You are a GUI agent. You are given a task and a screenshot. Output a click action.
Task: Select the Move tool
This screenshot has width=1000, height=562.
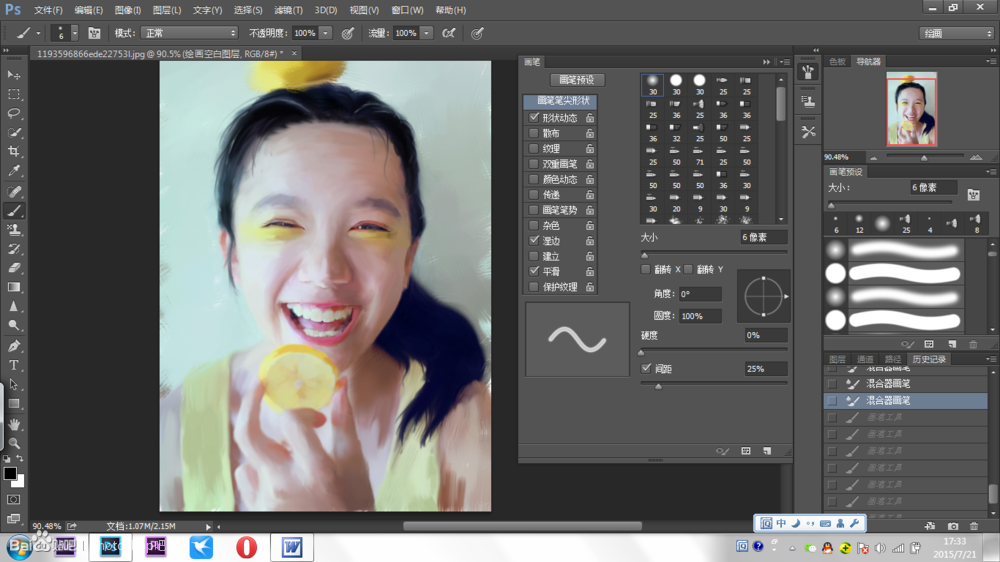pyautogui.click(x=14, y=75)
